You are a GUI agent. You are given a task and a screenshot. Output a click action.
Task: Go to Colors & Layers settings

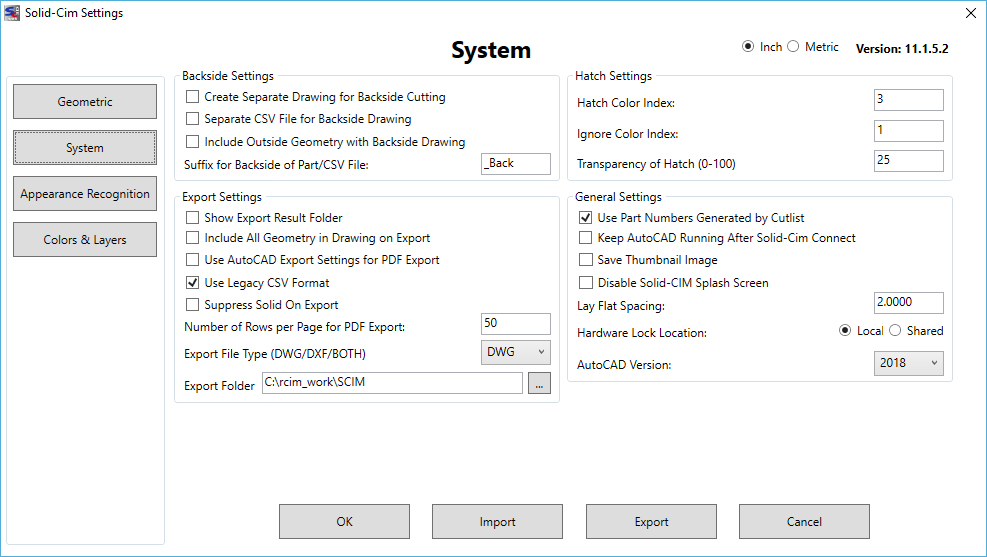pos(85,239)
